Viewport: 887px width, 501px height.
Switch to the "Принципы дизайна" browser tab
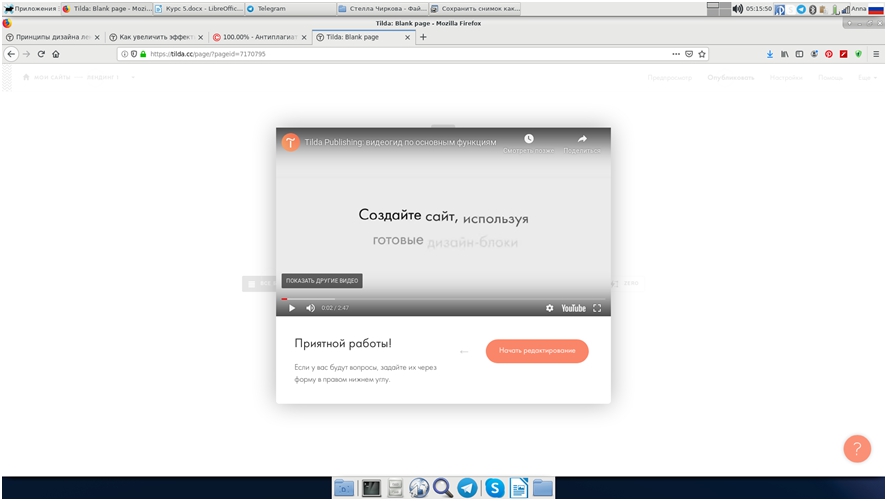pos(51,37)
